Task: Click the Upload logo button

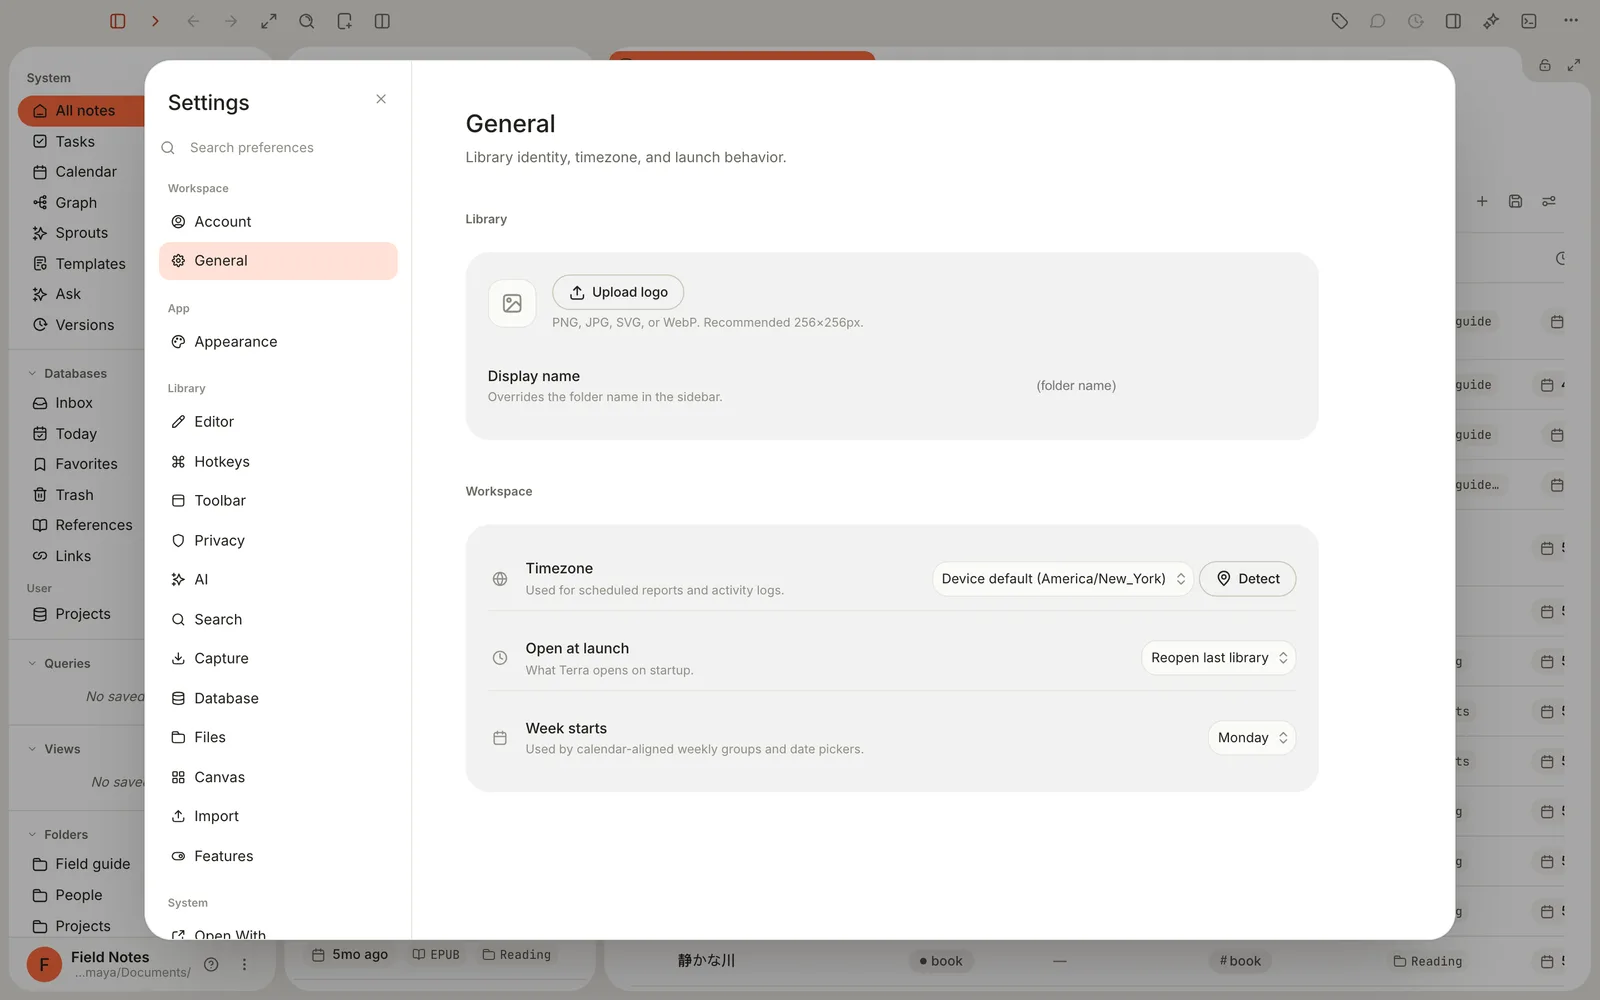Action: point(618,292)
